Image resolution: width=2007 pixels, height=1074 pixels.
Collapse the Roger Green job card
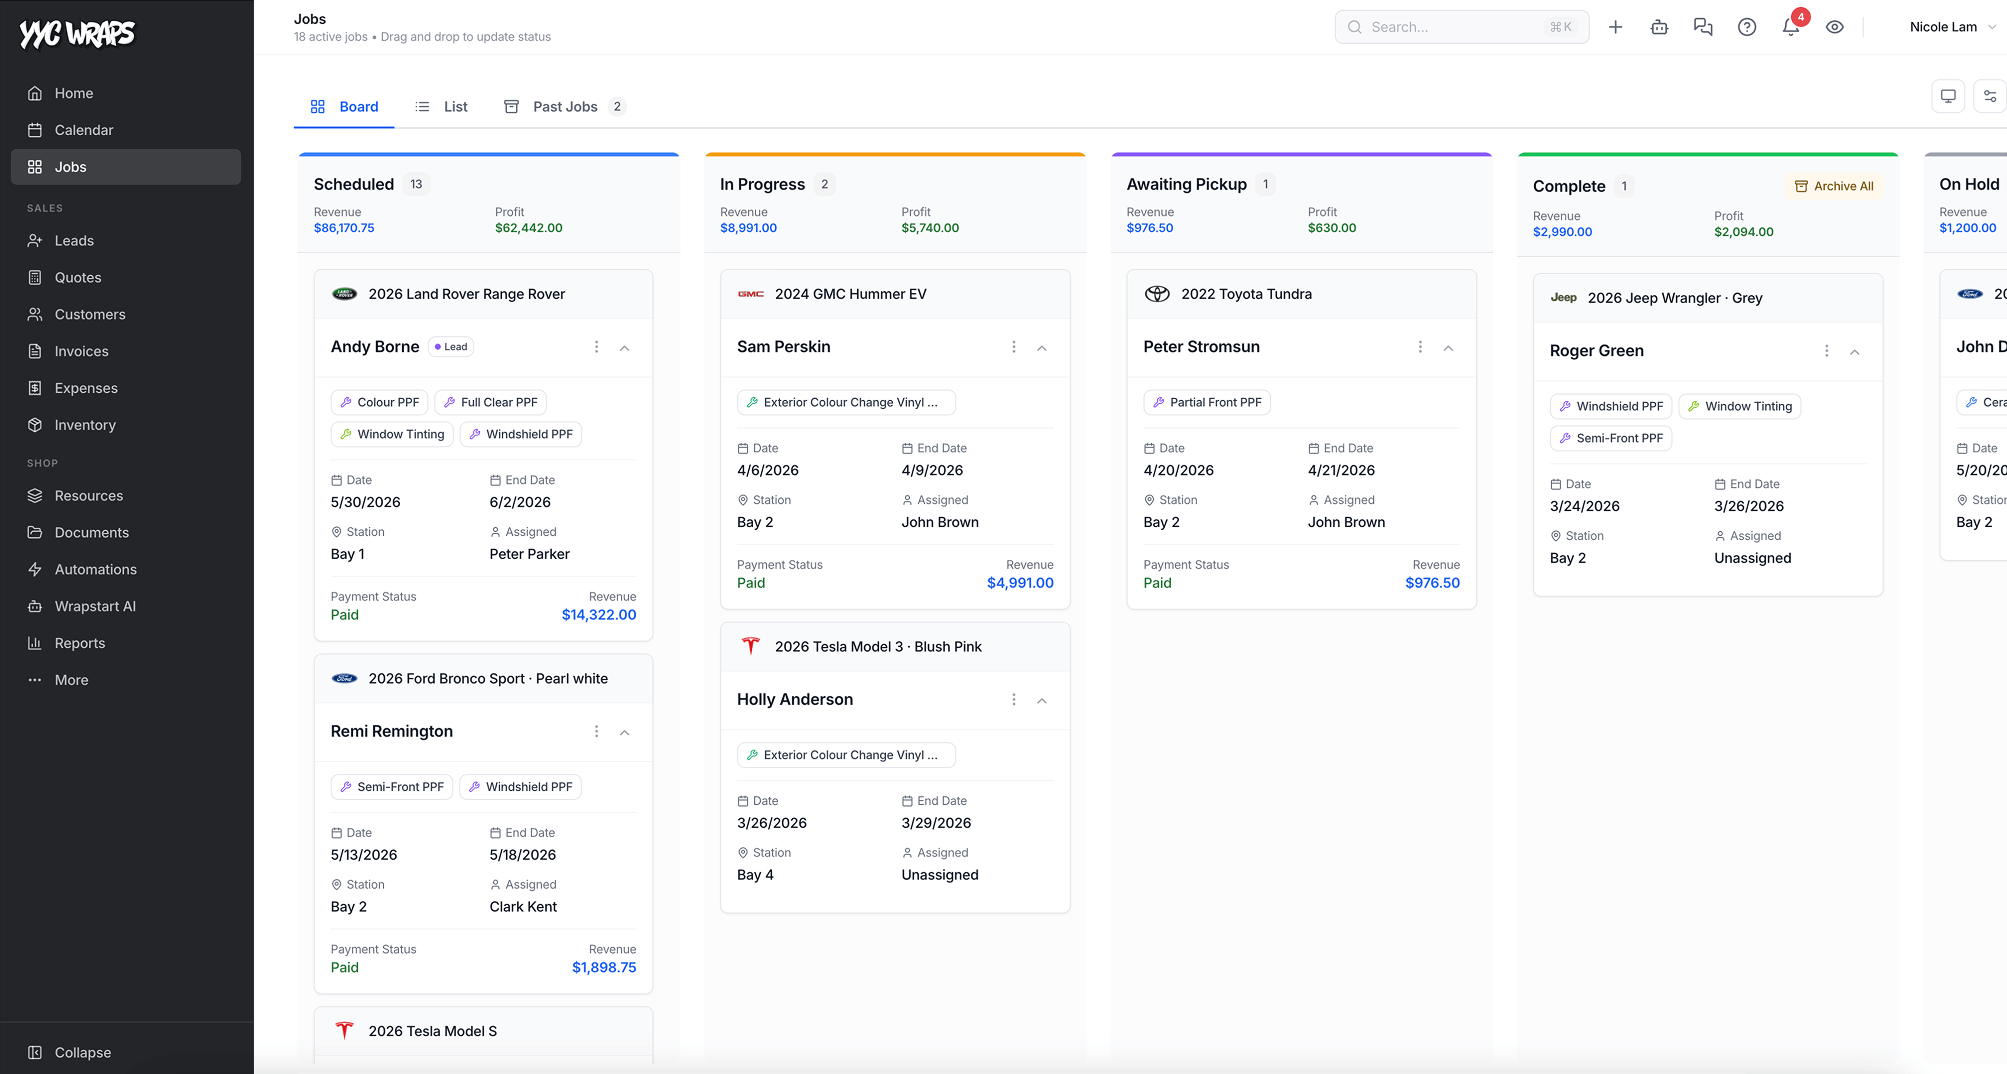coord(1855,352)
